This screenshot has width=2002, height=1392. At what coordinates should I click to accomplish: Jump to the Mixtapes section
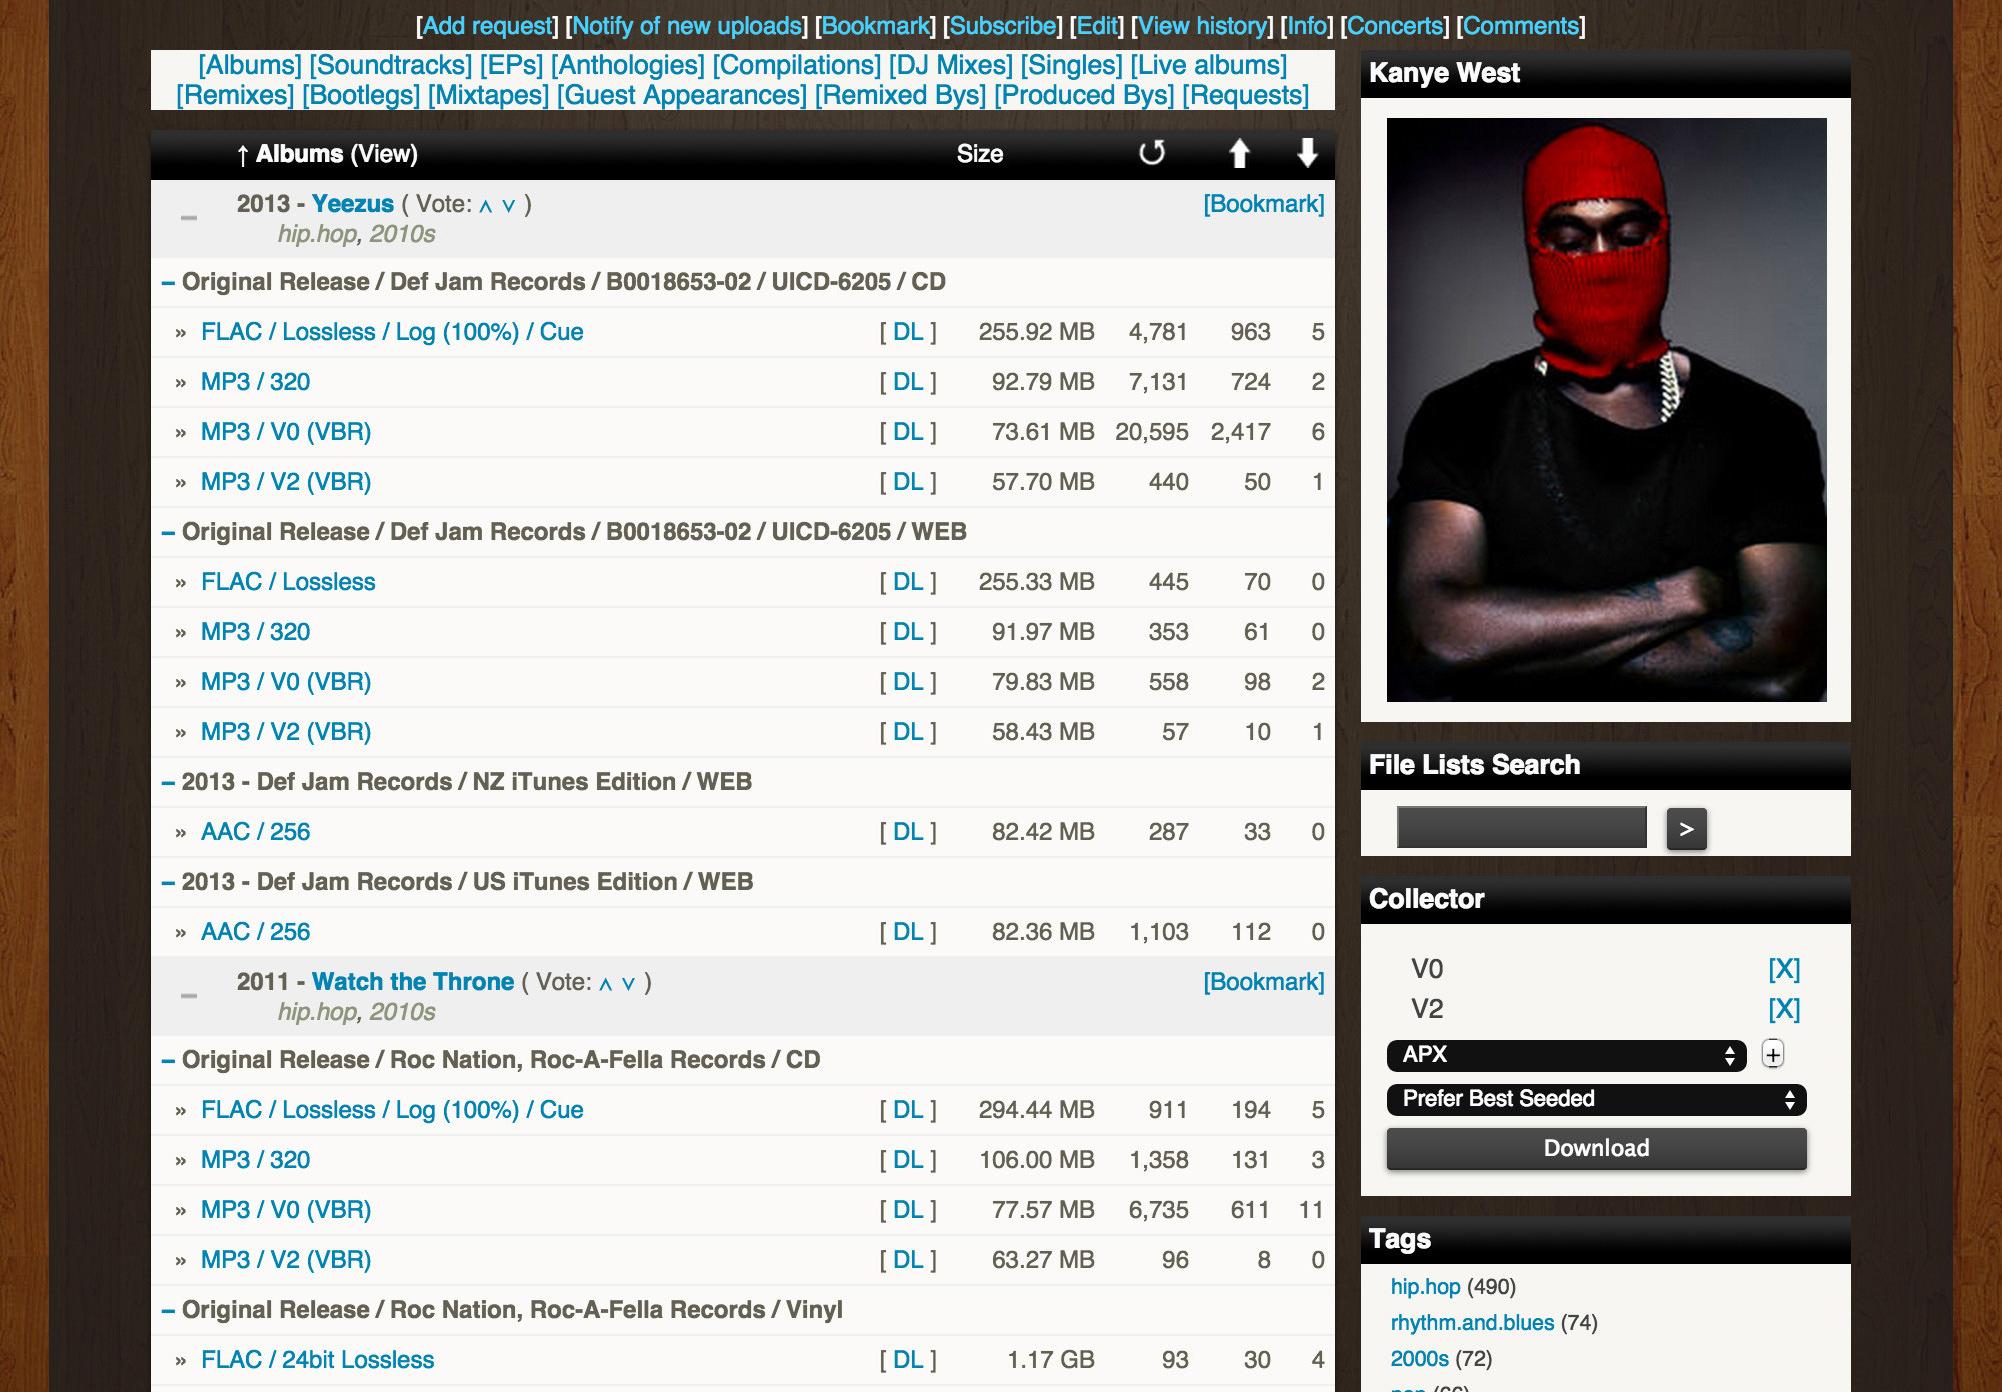coord(488,95)
